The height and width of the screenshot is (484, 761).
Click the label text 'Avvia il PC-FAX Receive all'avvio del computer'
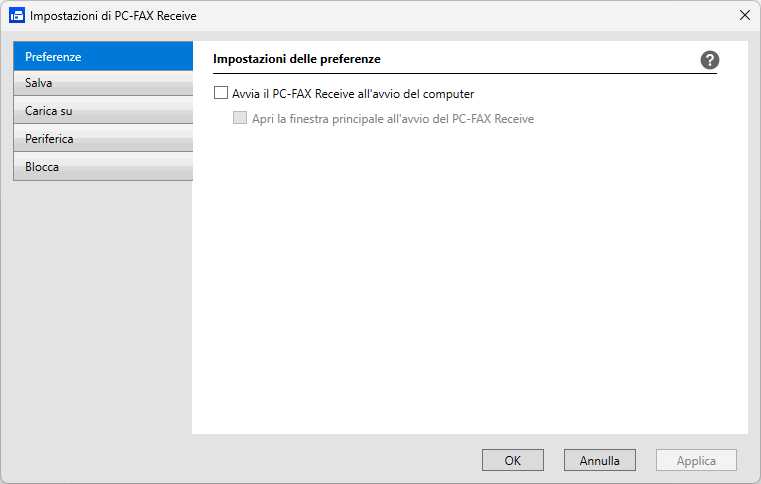(353, 94)
